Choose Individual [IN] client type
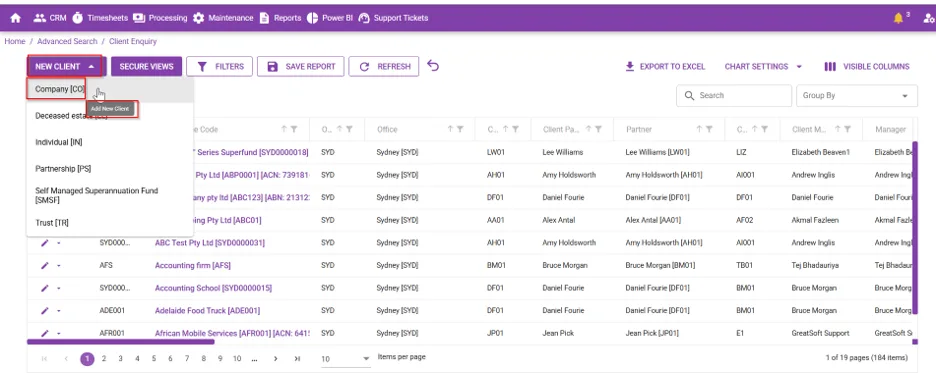 click(110, 142)
